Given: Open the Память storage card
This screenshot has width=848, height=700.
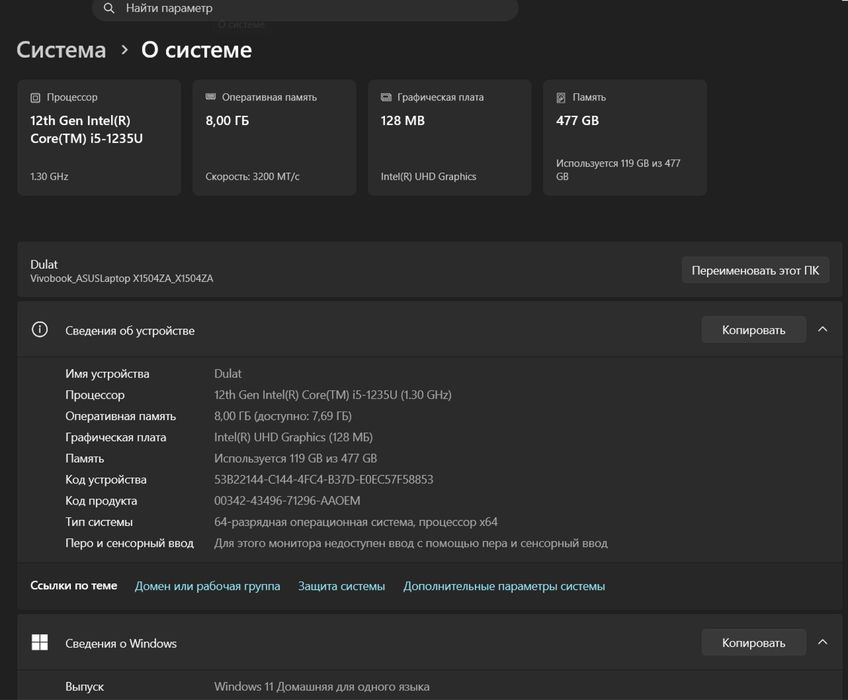Looking at the screenshot, I should 625,137.
